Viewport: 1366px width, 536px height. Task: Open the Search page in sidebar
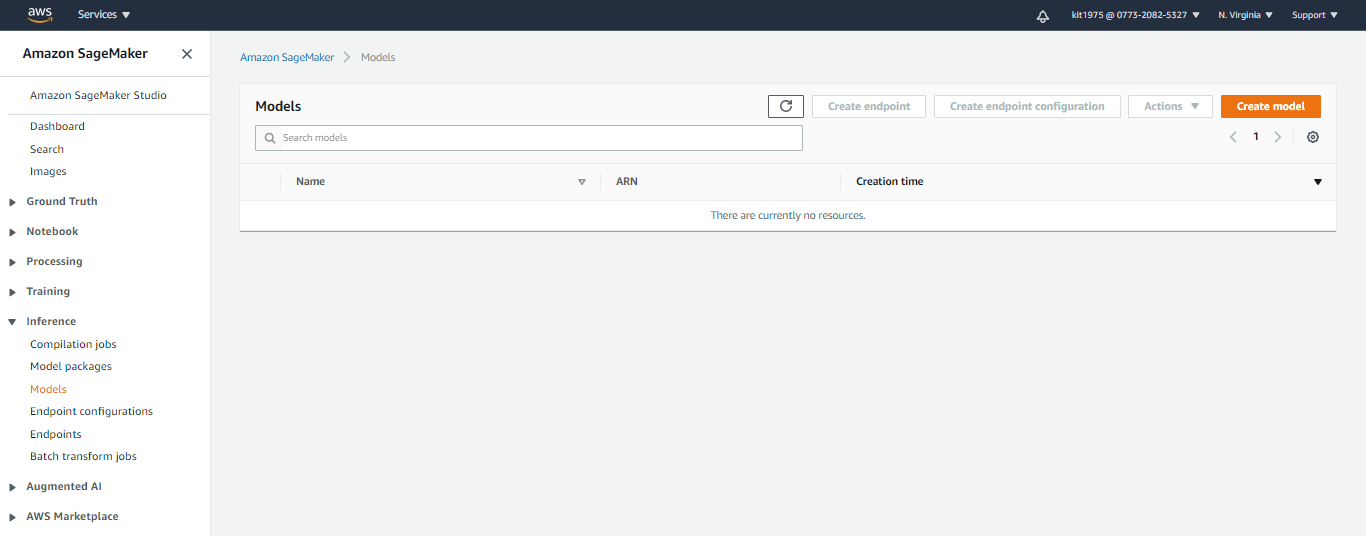pos(47,149)
